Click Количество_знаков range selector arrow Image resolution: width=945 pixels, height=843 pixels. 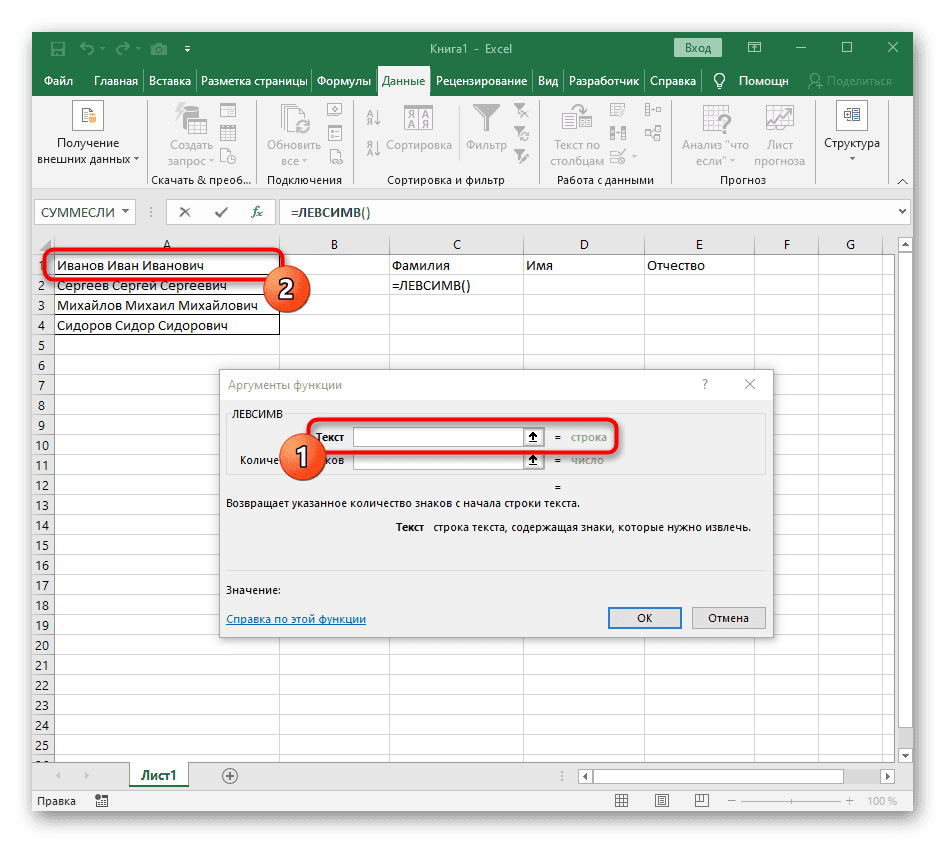[533, 460]
